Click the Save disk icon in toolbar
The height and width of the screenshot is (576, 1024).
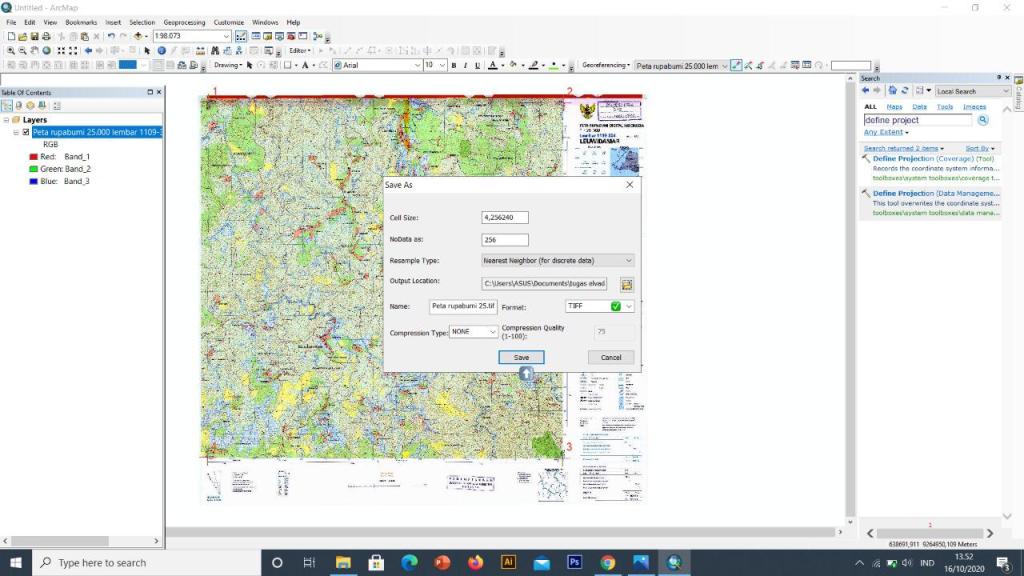35,37
